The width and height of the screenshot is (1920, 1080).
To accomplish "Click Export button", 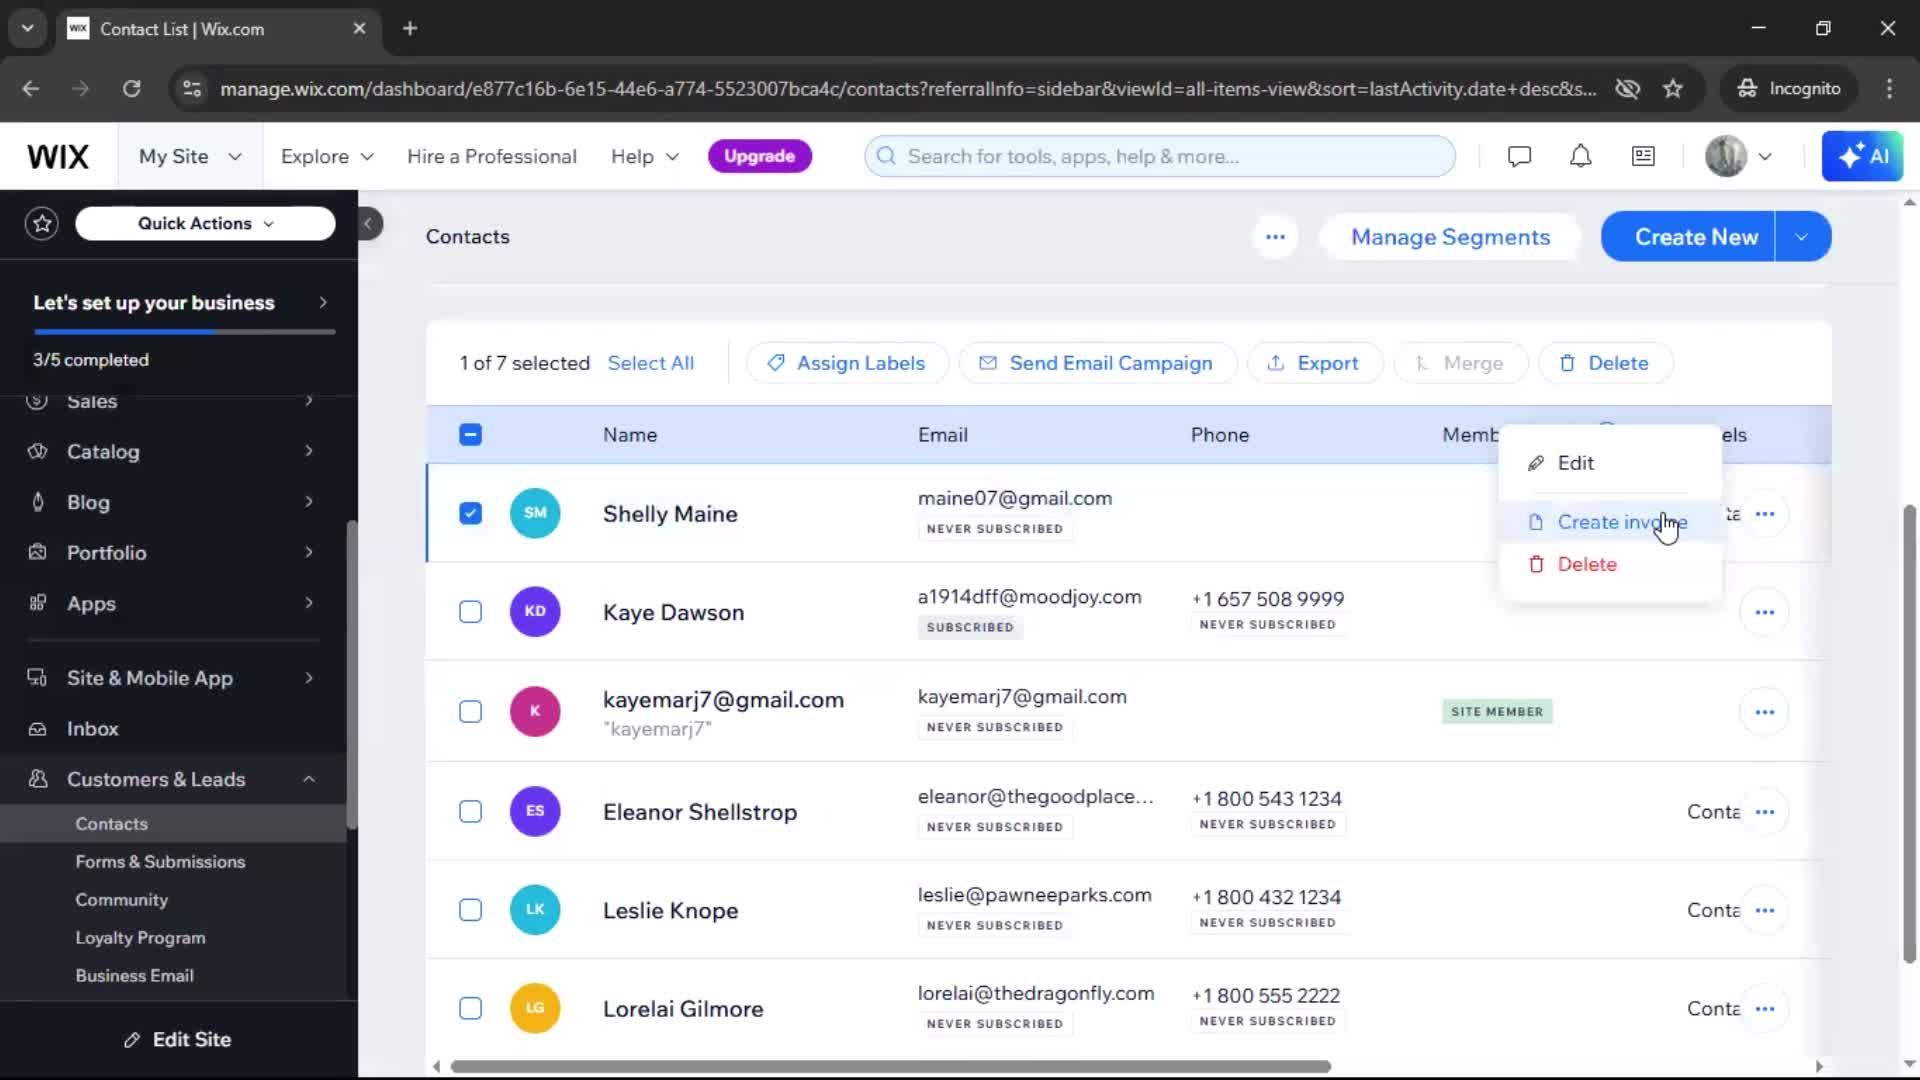I will (x=1314, y=363).
